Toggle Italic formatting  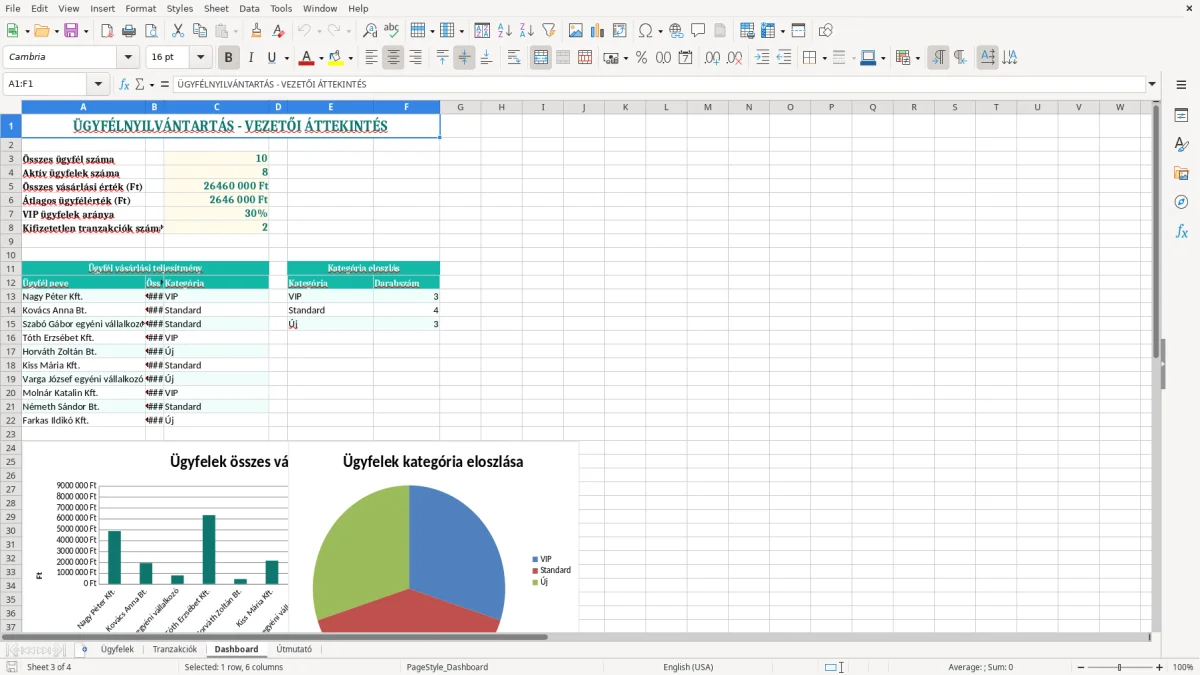click(251, 58)
